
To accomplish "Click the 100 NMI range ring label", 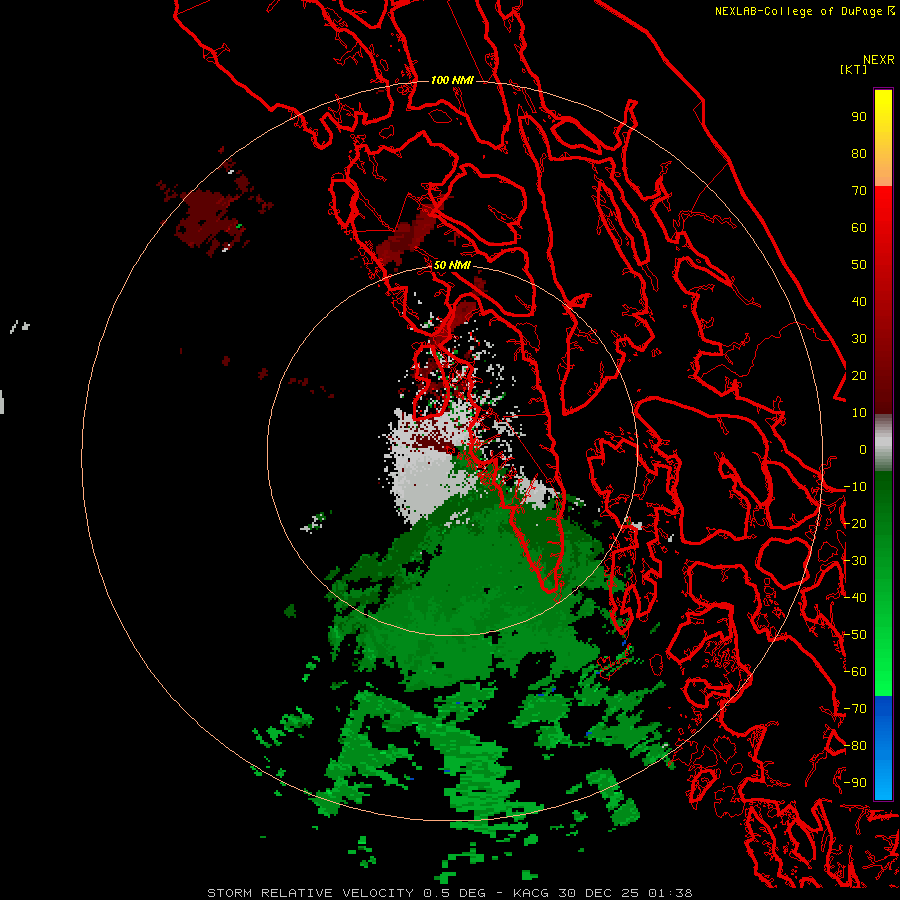I will (x=452, y=80).
